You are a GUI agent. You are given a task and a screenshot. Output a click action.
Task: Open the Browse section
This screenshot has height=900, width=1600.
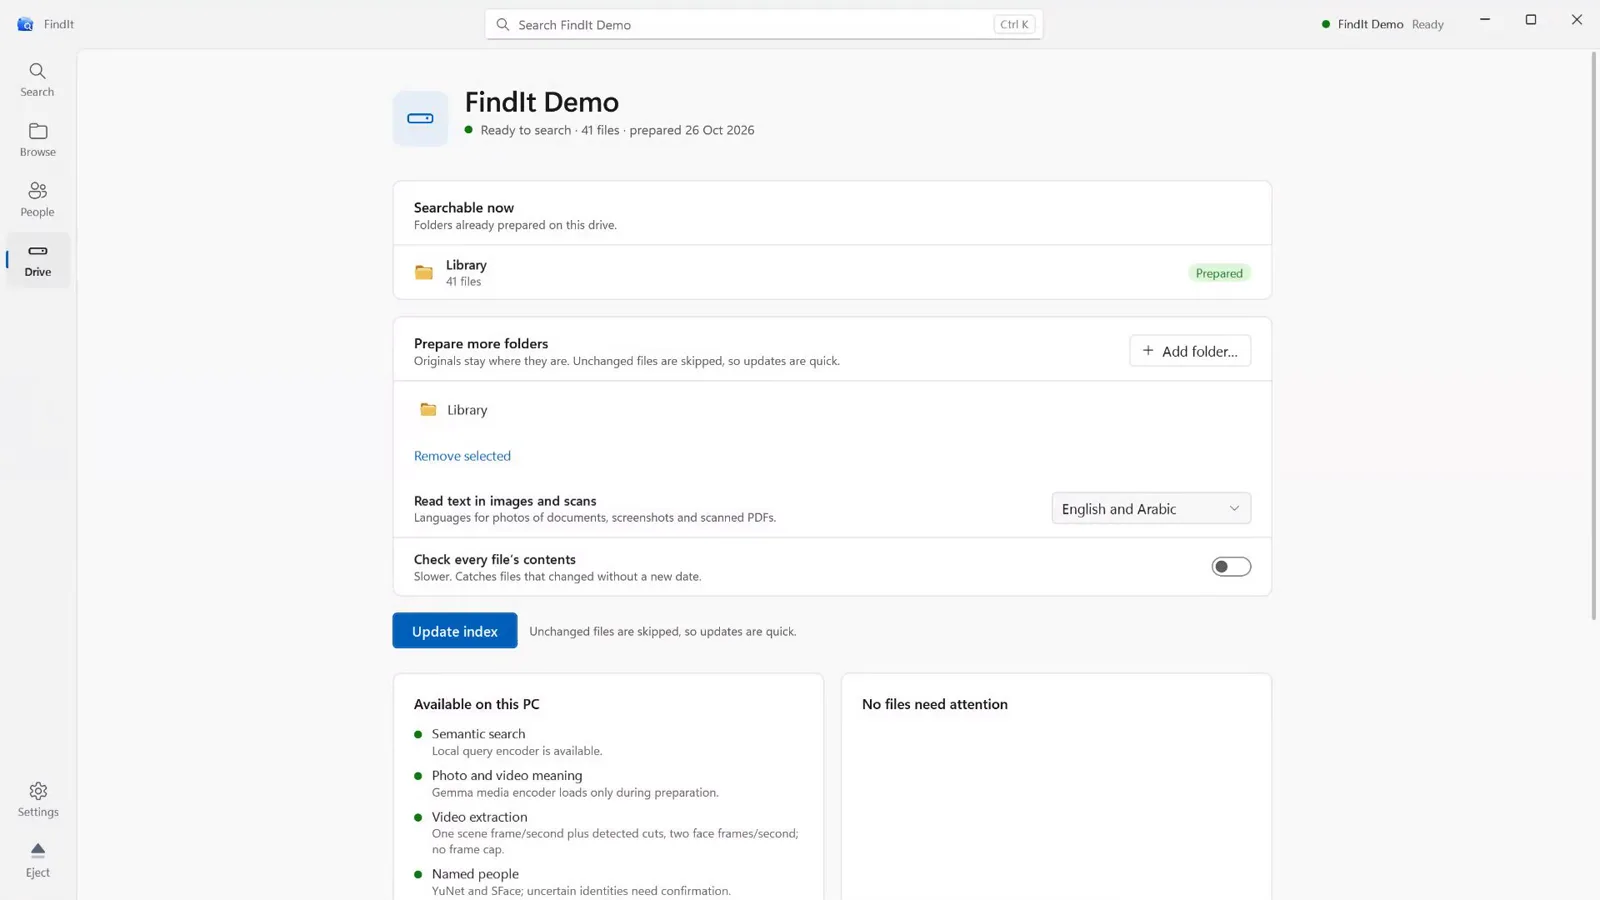coord(38,139)
